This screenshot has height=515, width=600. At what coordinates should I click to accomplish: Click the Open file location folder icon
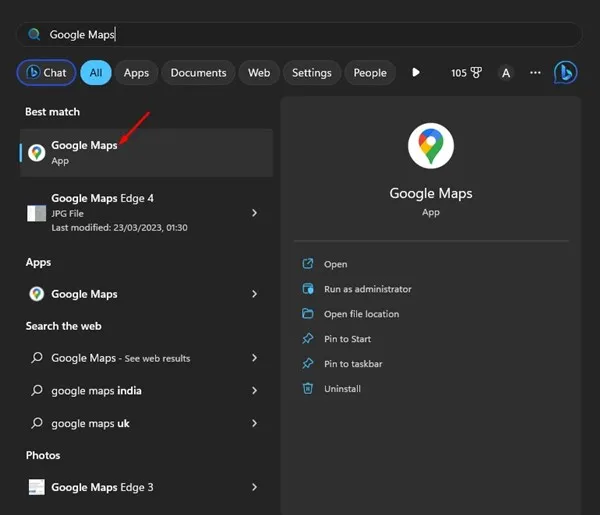pyautogui.click(x=308, y=313)
